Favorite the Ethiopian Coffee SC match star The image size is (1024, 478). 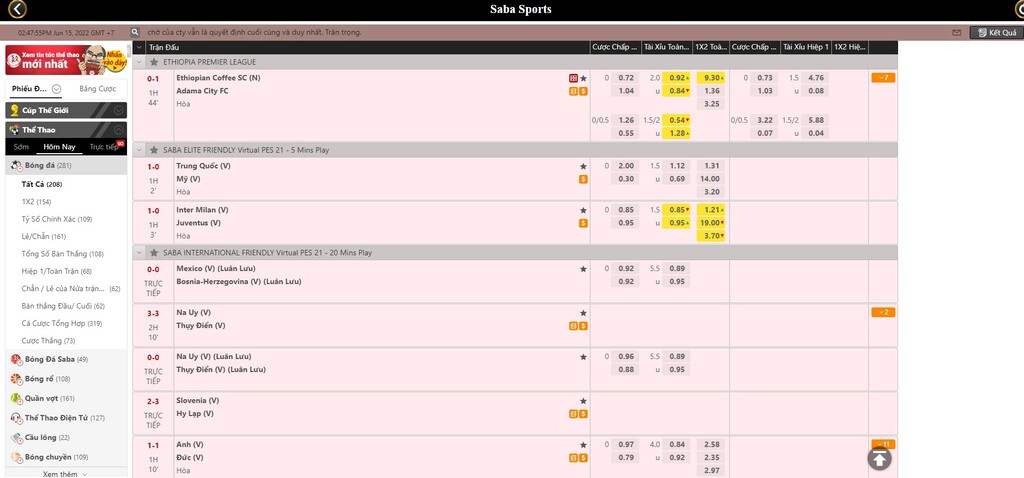click(583, 78)
